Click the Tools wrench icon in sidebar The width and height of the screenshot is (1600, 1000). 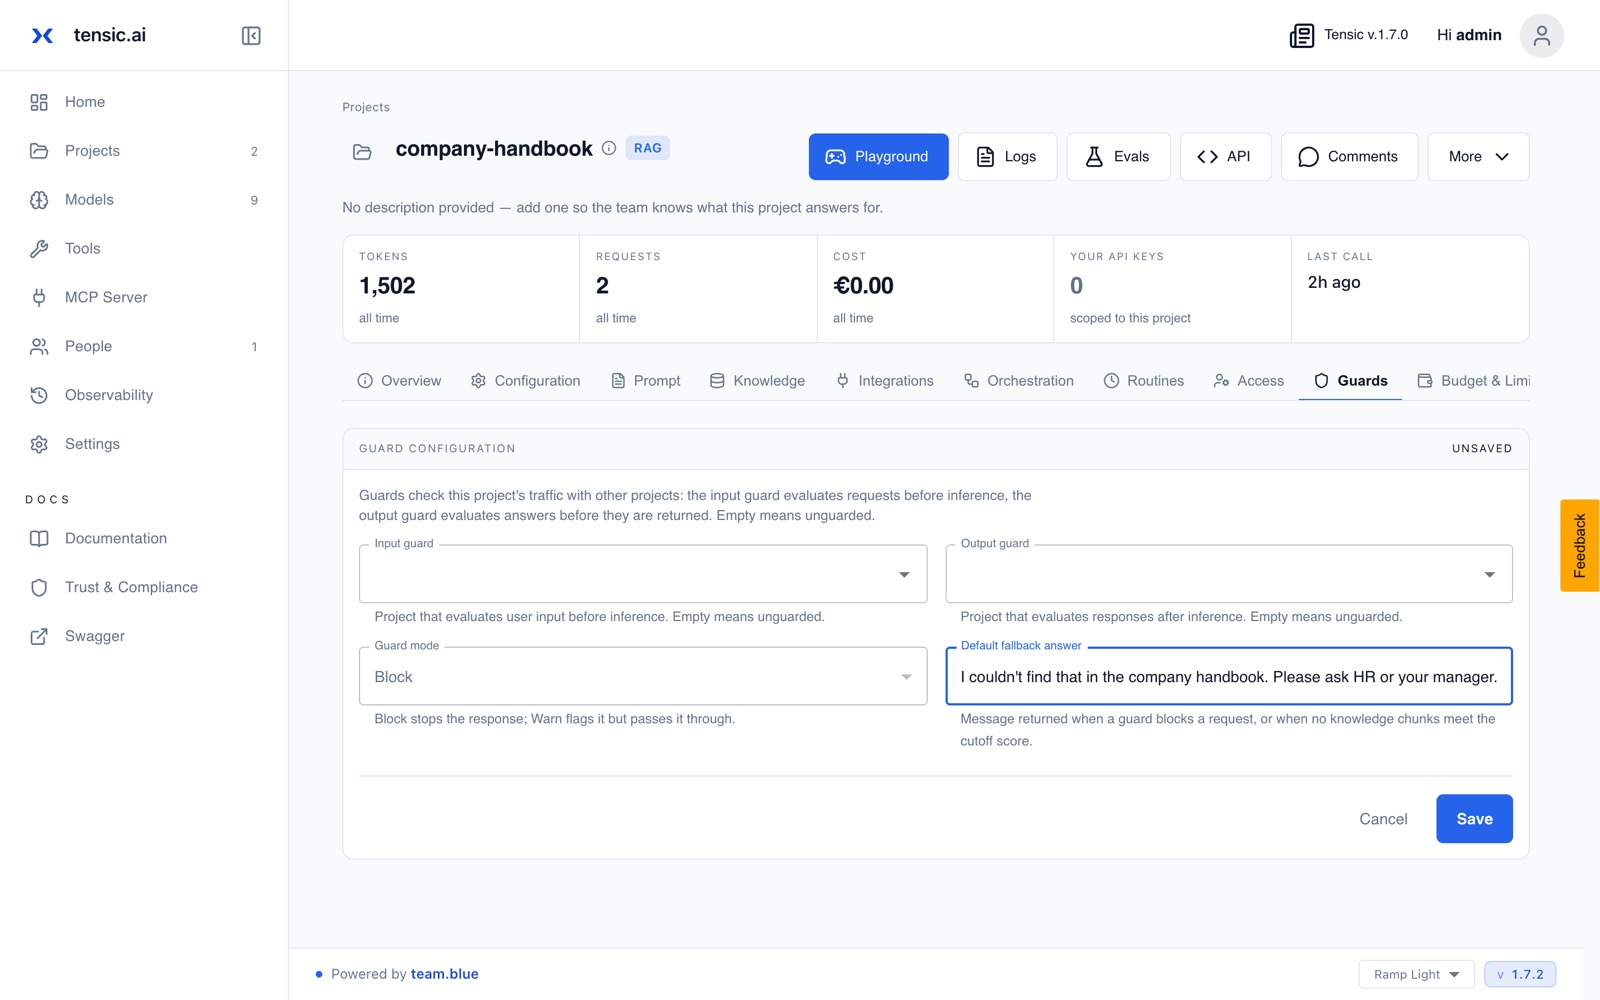tap(39, 249)
